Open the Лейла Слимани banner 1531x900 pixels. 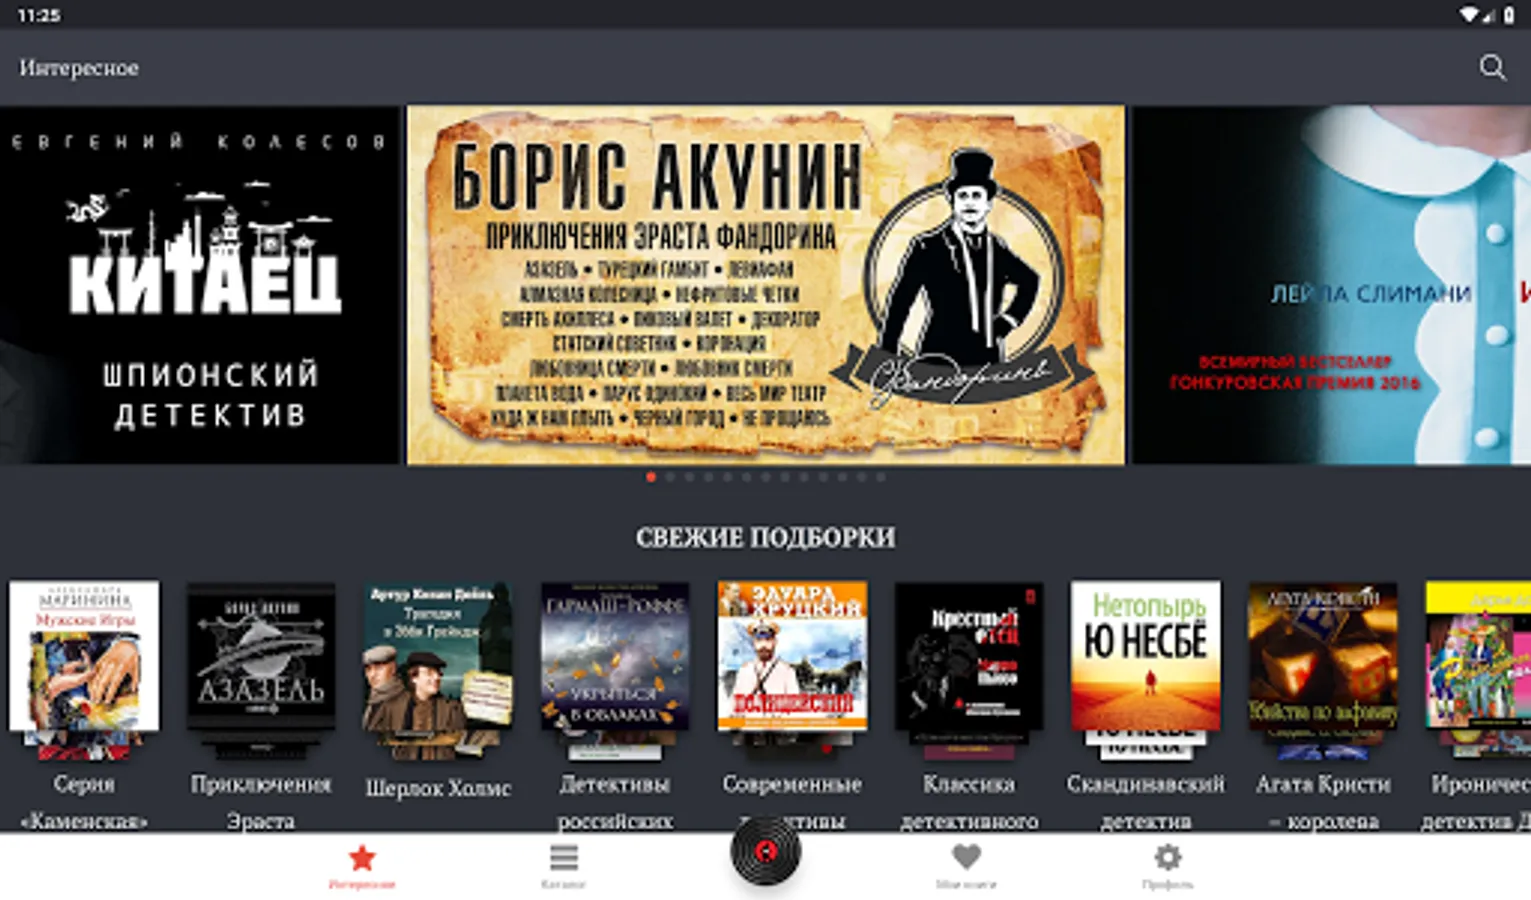[1331, 285]
